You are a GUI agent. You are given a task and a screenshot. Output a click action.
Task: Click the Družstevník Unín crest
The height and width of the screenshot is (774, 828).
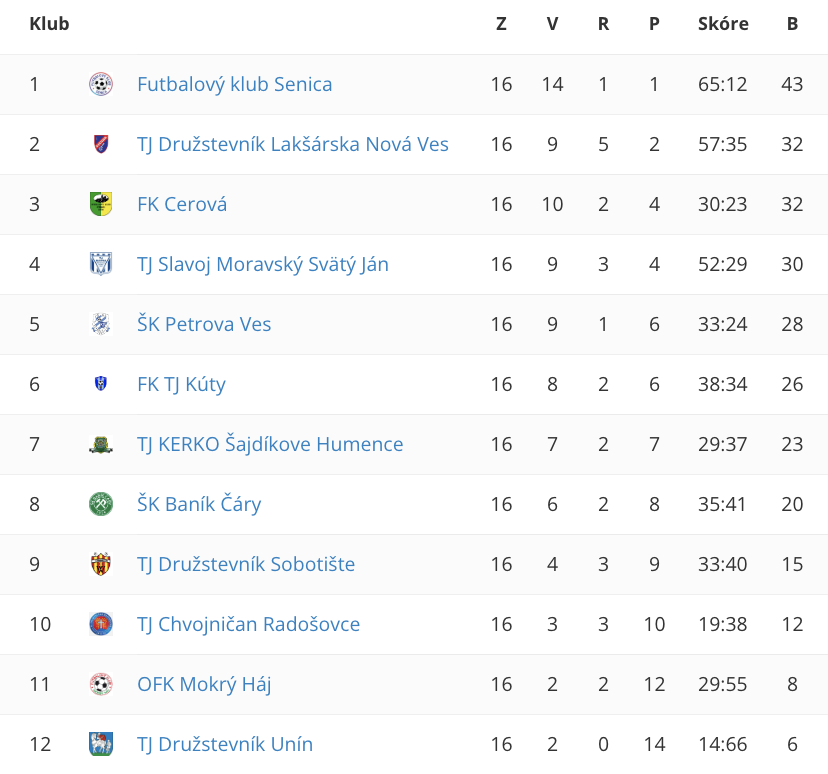point(101,744)
